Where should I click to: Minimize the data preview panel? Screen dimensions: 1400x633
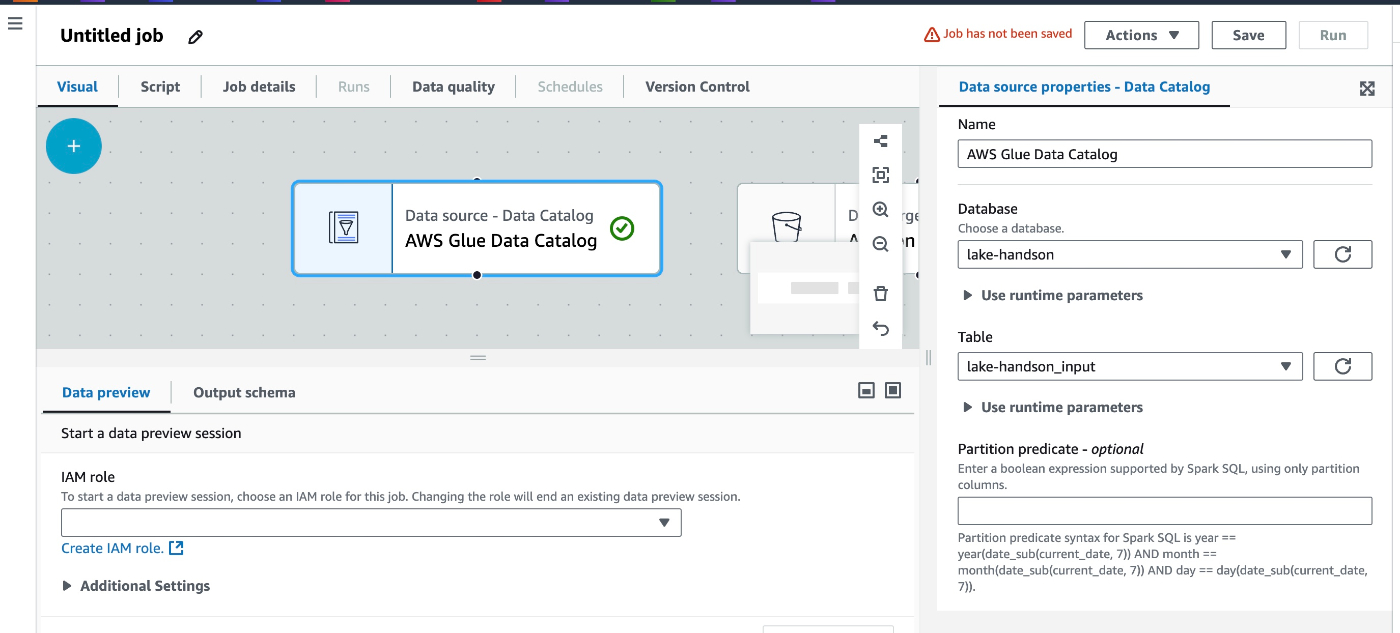867,390
